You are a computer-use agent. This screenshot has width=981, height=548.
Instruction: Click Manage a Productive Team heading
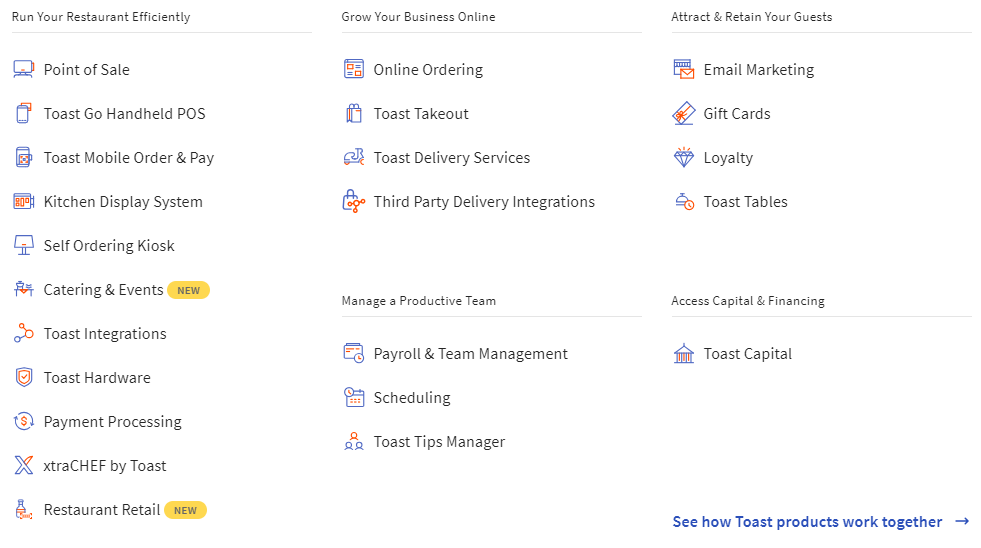419,301
